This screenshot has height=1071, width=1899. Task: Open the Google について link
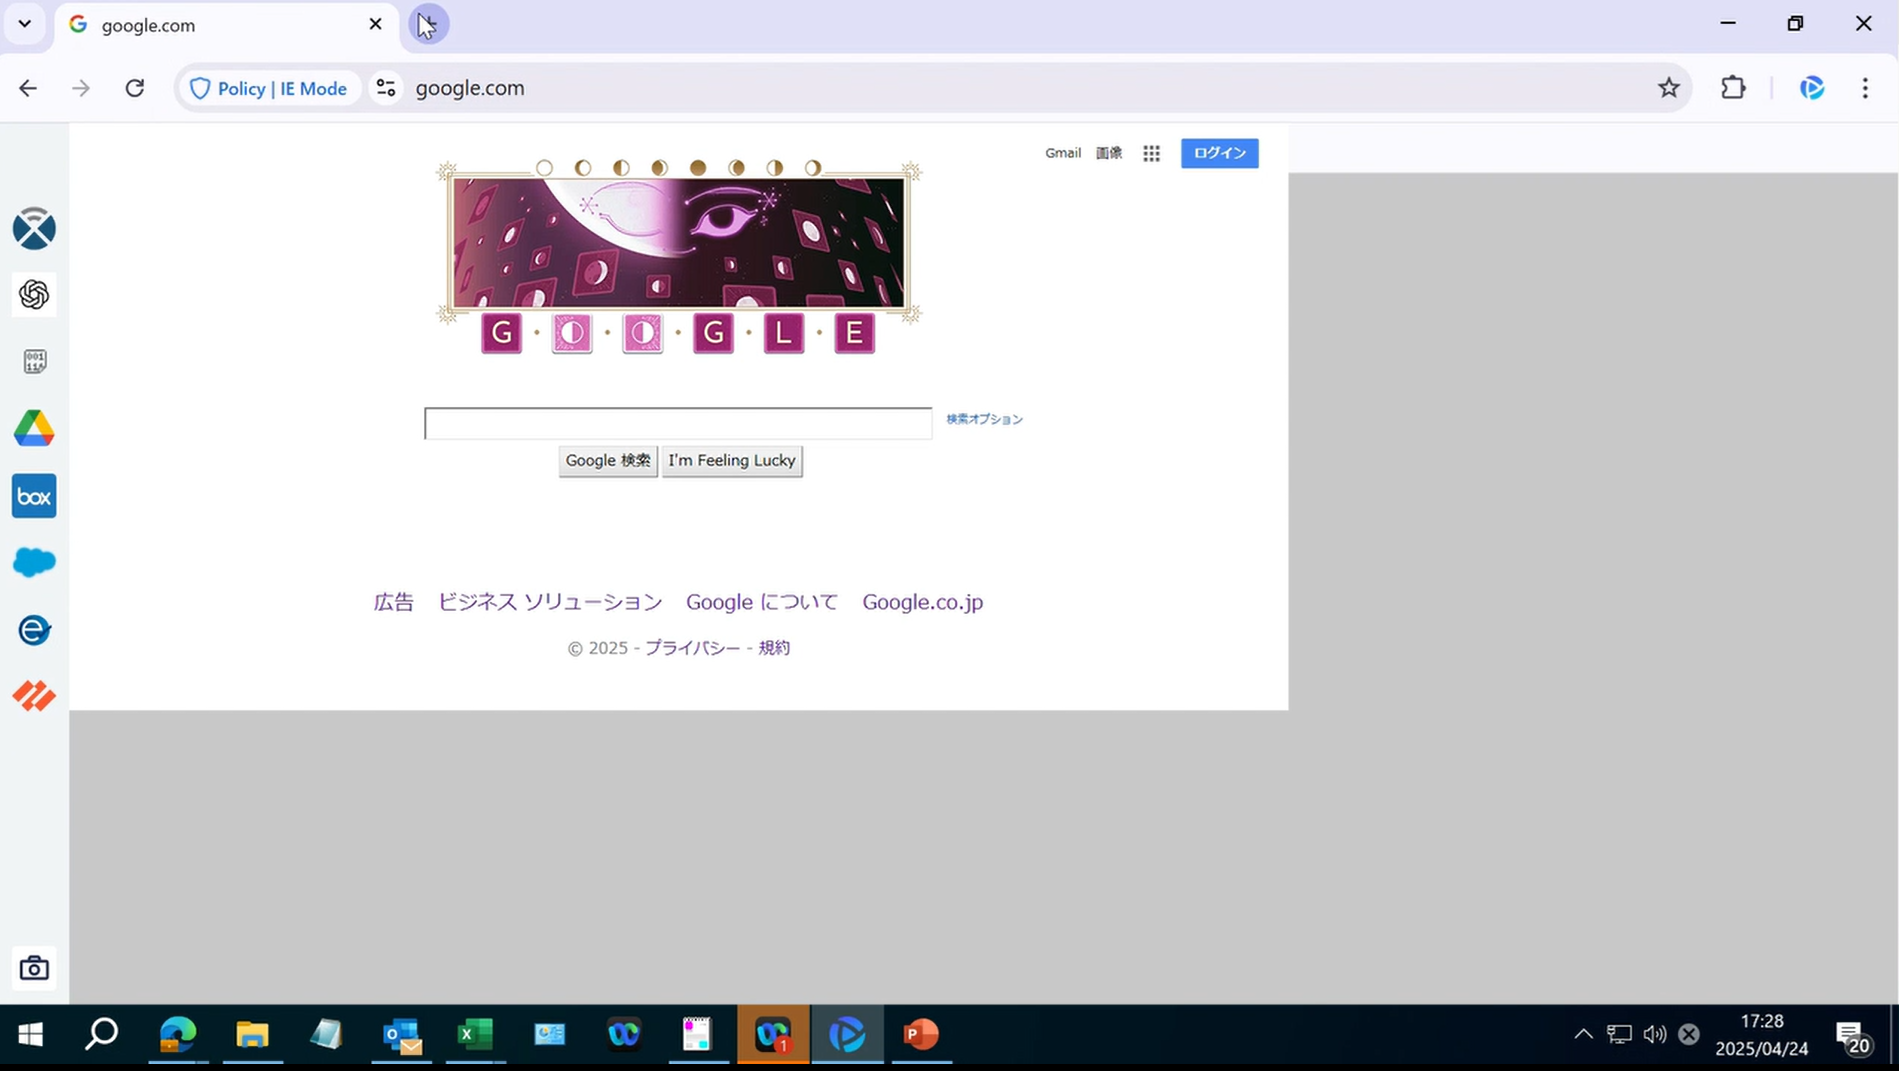[x=762, y=602]
